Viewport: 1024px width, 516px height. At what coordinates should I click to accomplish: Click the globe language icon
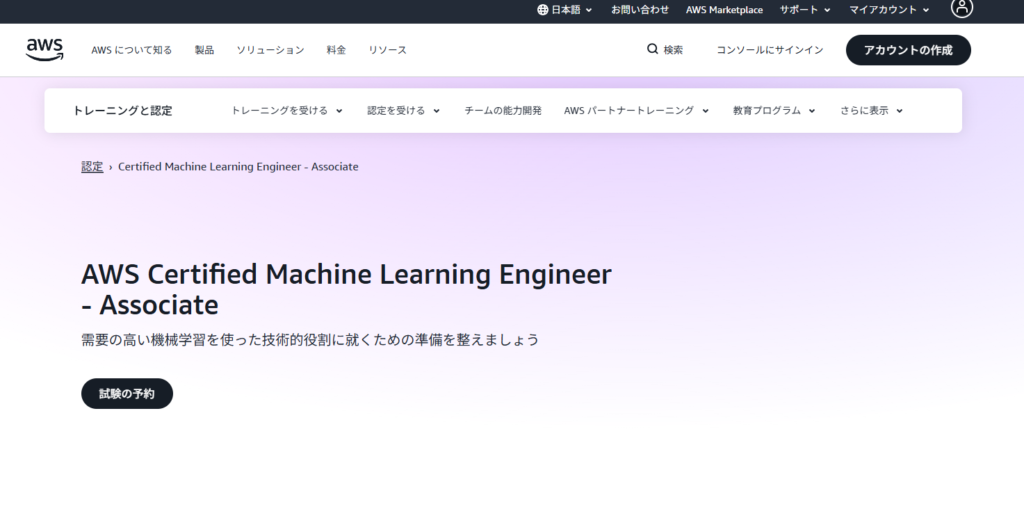coord(543,10)
